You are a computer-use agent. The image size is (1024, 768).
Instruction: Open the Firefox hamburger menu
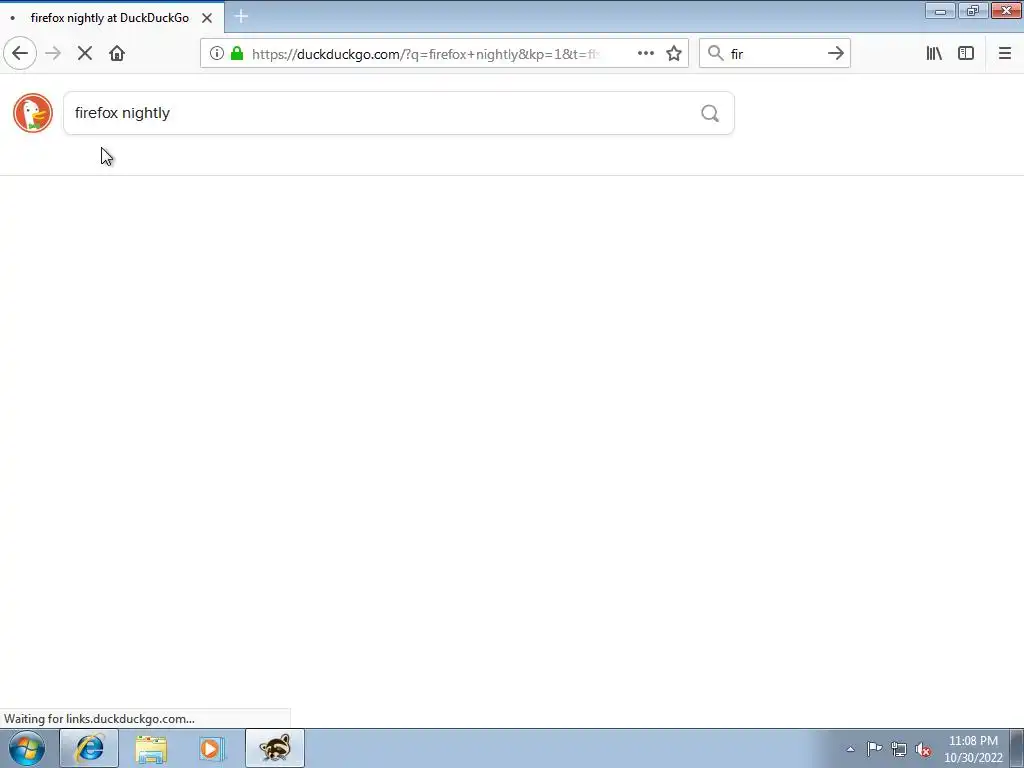1005,54
